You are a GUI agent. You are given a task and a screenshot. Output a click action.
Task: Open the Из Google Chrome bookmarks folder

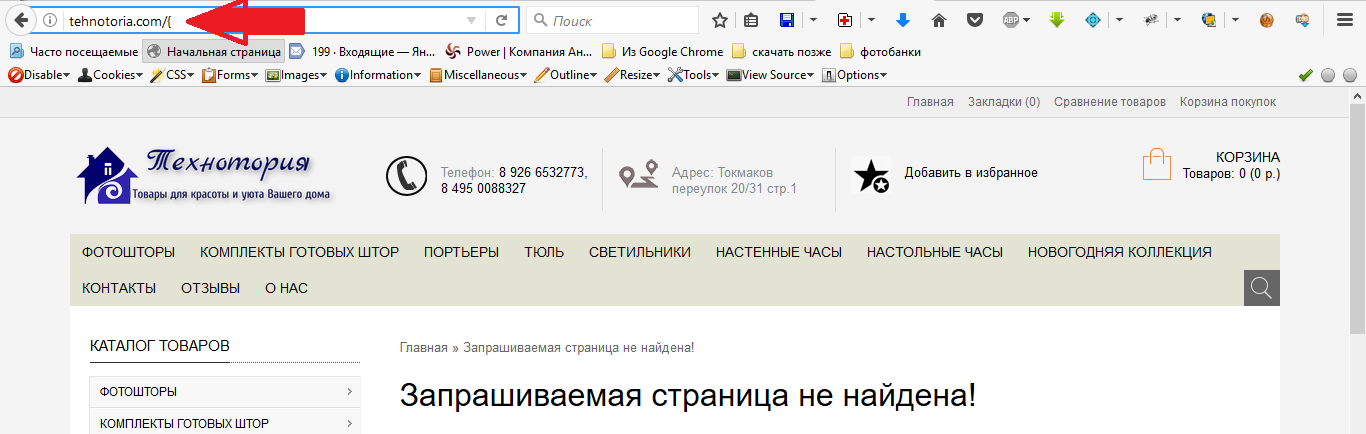pos(663,51)
